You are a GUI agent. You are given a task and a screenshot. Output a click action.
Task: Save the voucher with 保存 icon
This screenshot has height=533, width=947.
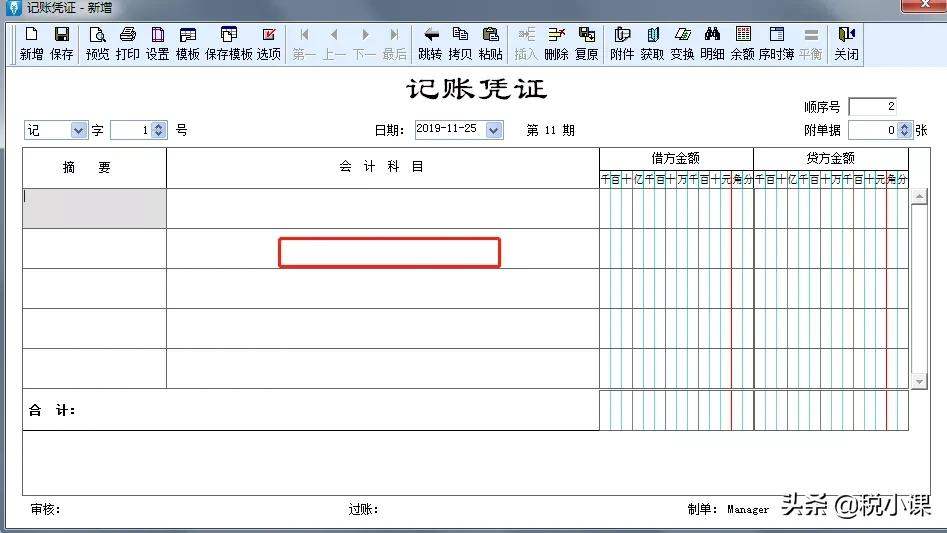[62, 43]
